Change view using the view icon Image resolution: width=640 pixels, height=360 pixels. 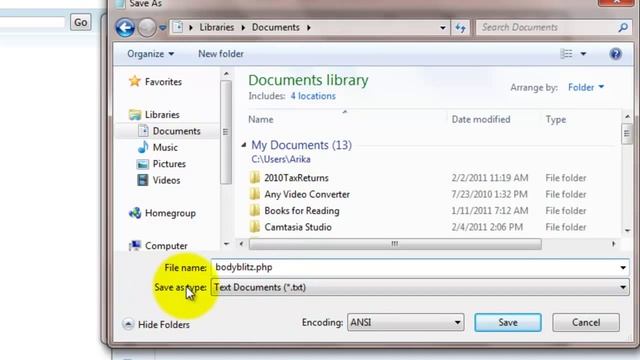(x=567, y=54)
